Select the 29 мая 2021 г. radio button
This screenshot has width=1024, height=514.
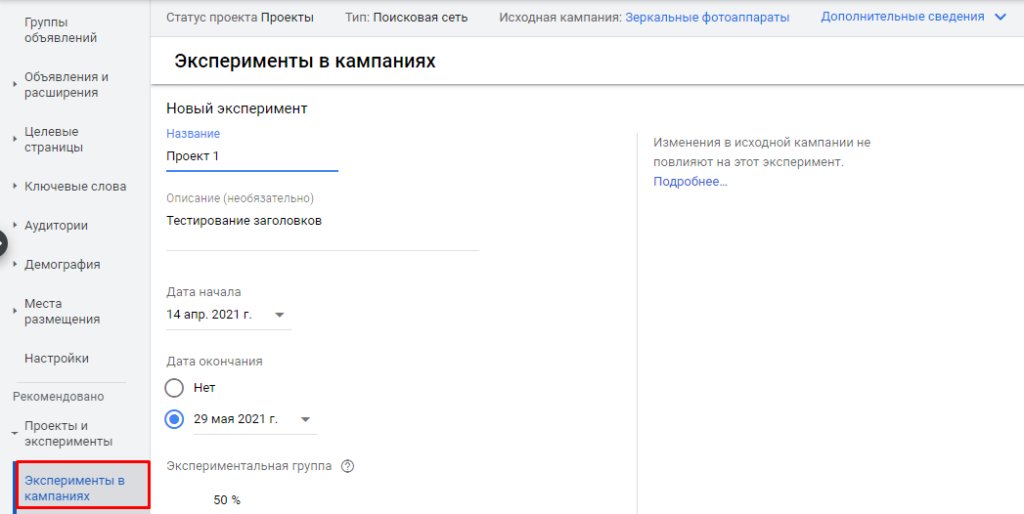[x=174, y=419]
